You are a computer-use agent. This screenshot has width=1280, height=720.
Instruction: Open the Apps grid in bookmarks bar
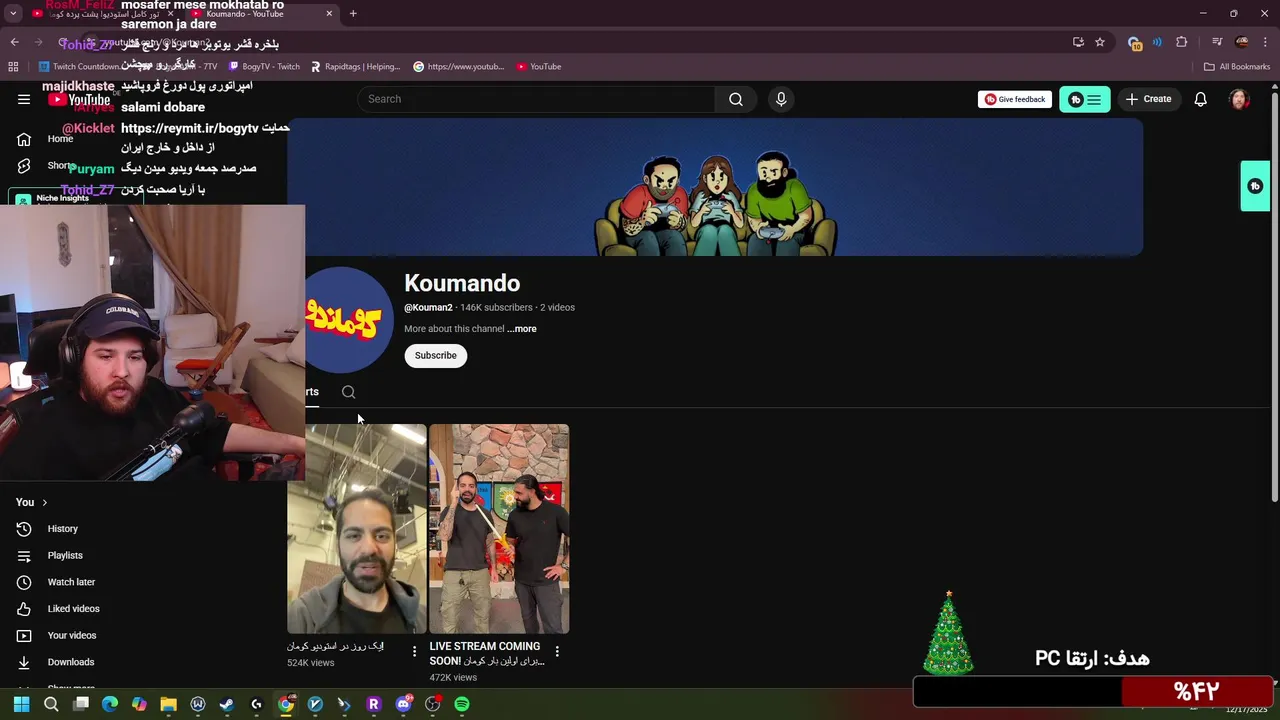13,67
